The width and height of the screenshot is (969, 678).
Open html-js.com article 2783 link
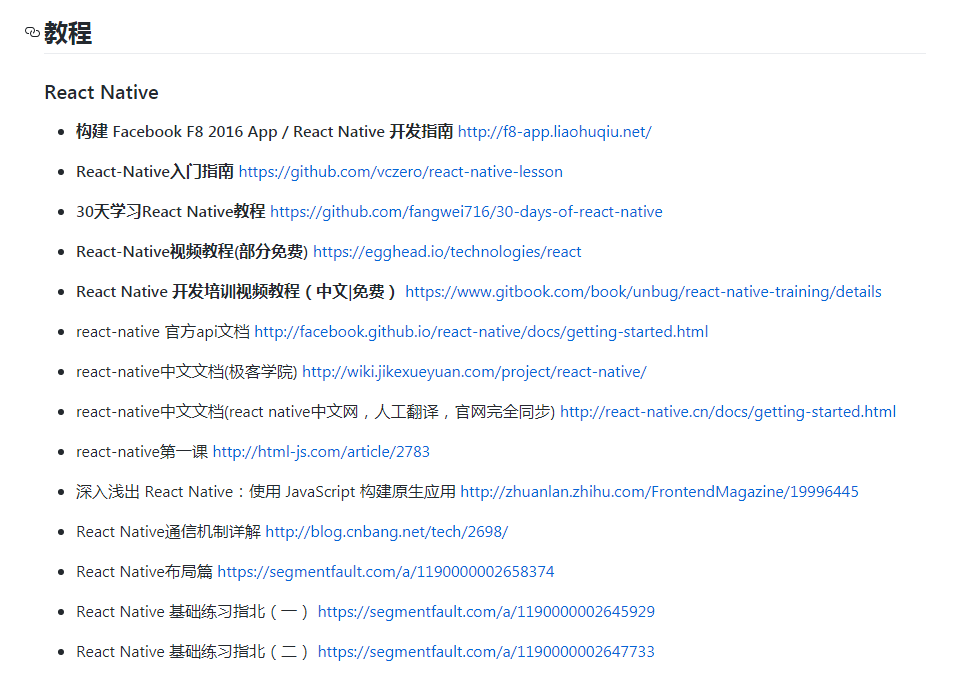click(321, 452)
